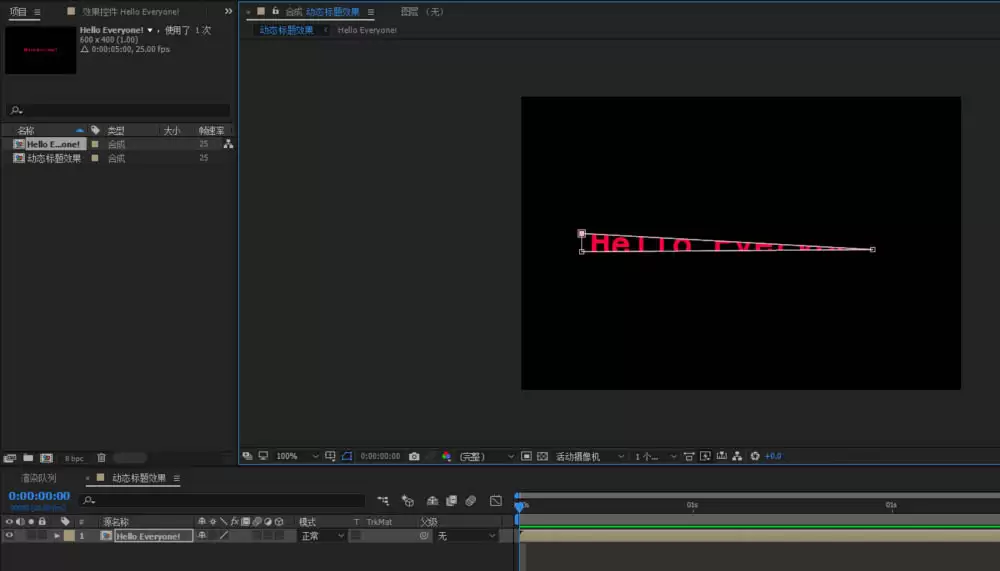Enable motion blur switch in timeline toolbar
The width and height of the screenshot is (1000, 571).
(x=471, y=501)
